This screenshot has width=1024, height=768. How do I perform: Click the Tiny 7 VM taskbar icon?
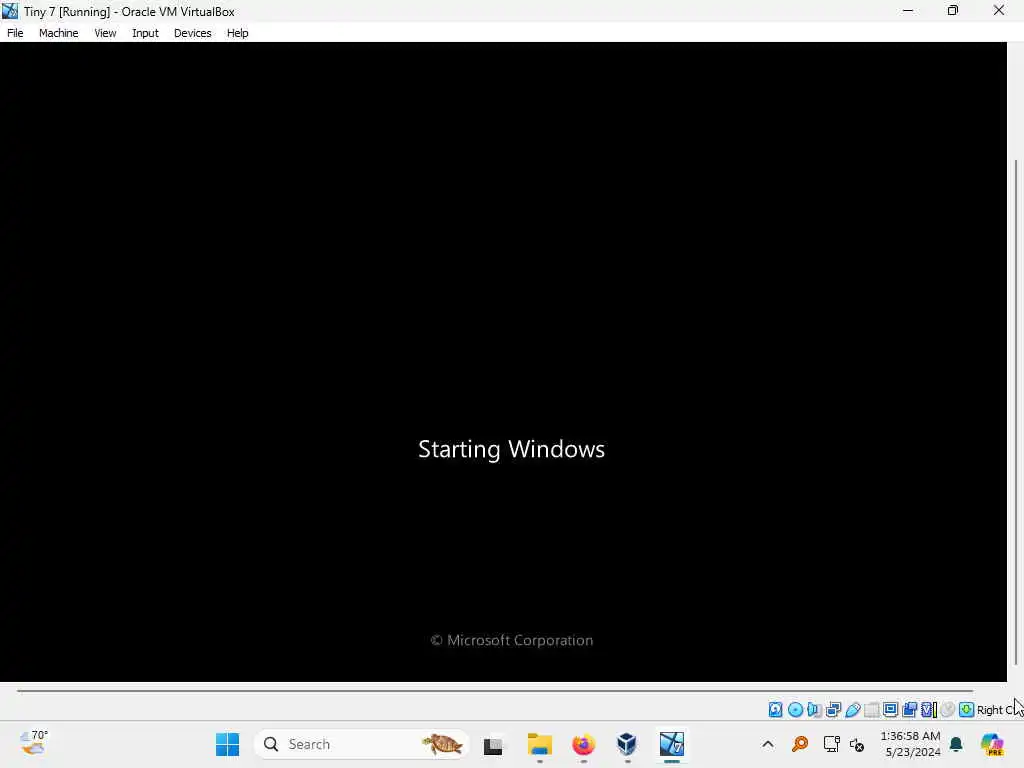tap(671, 744)
